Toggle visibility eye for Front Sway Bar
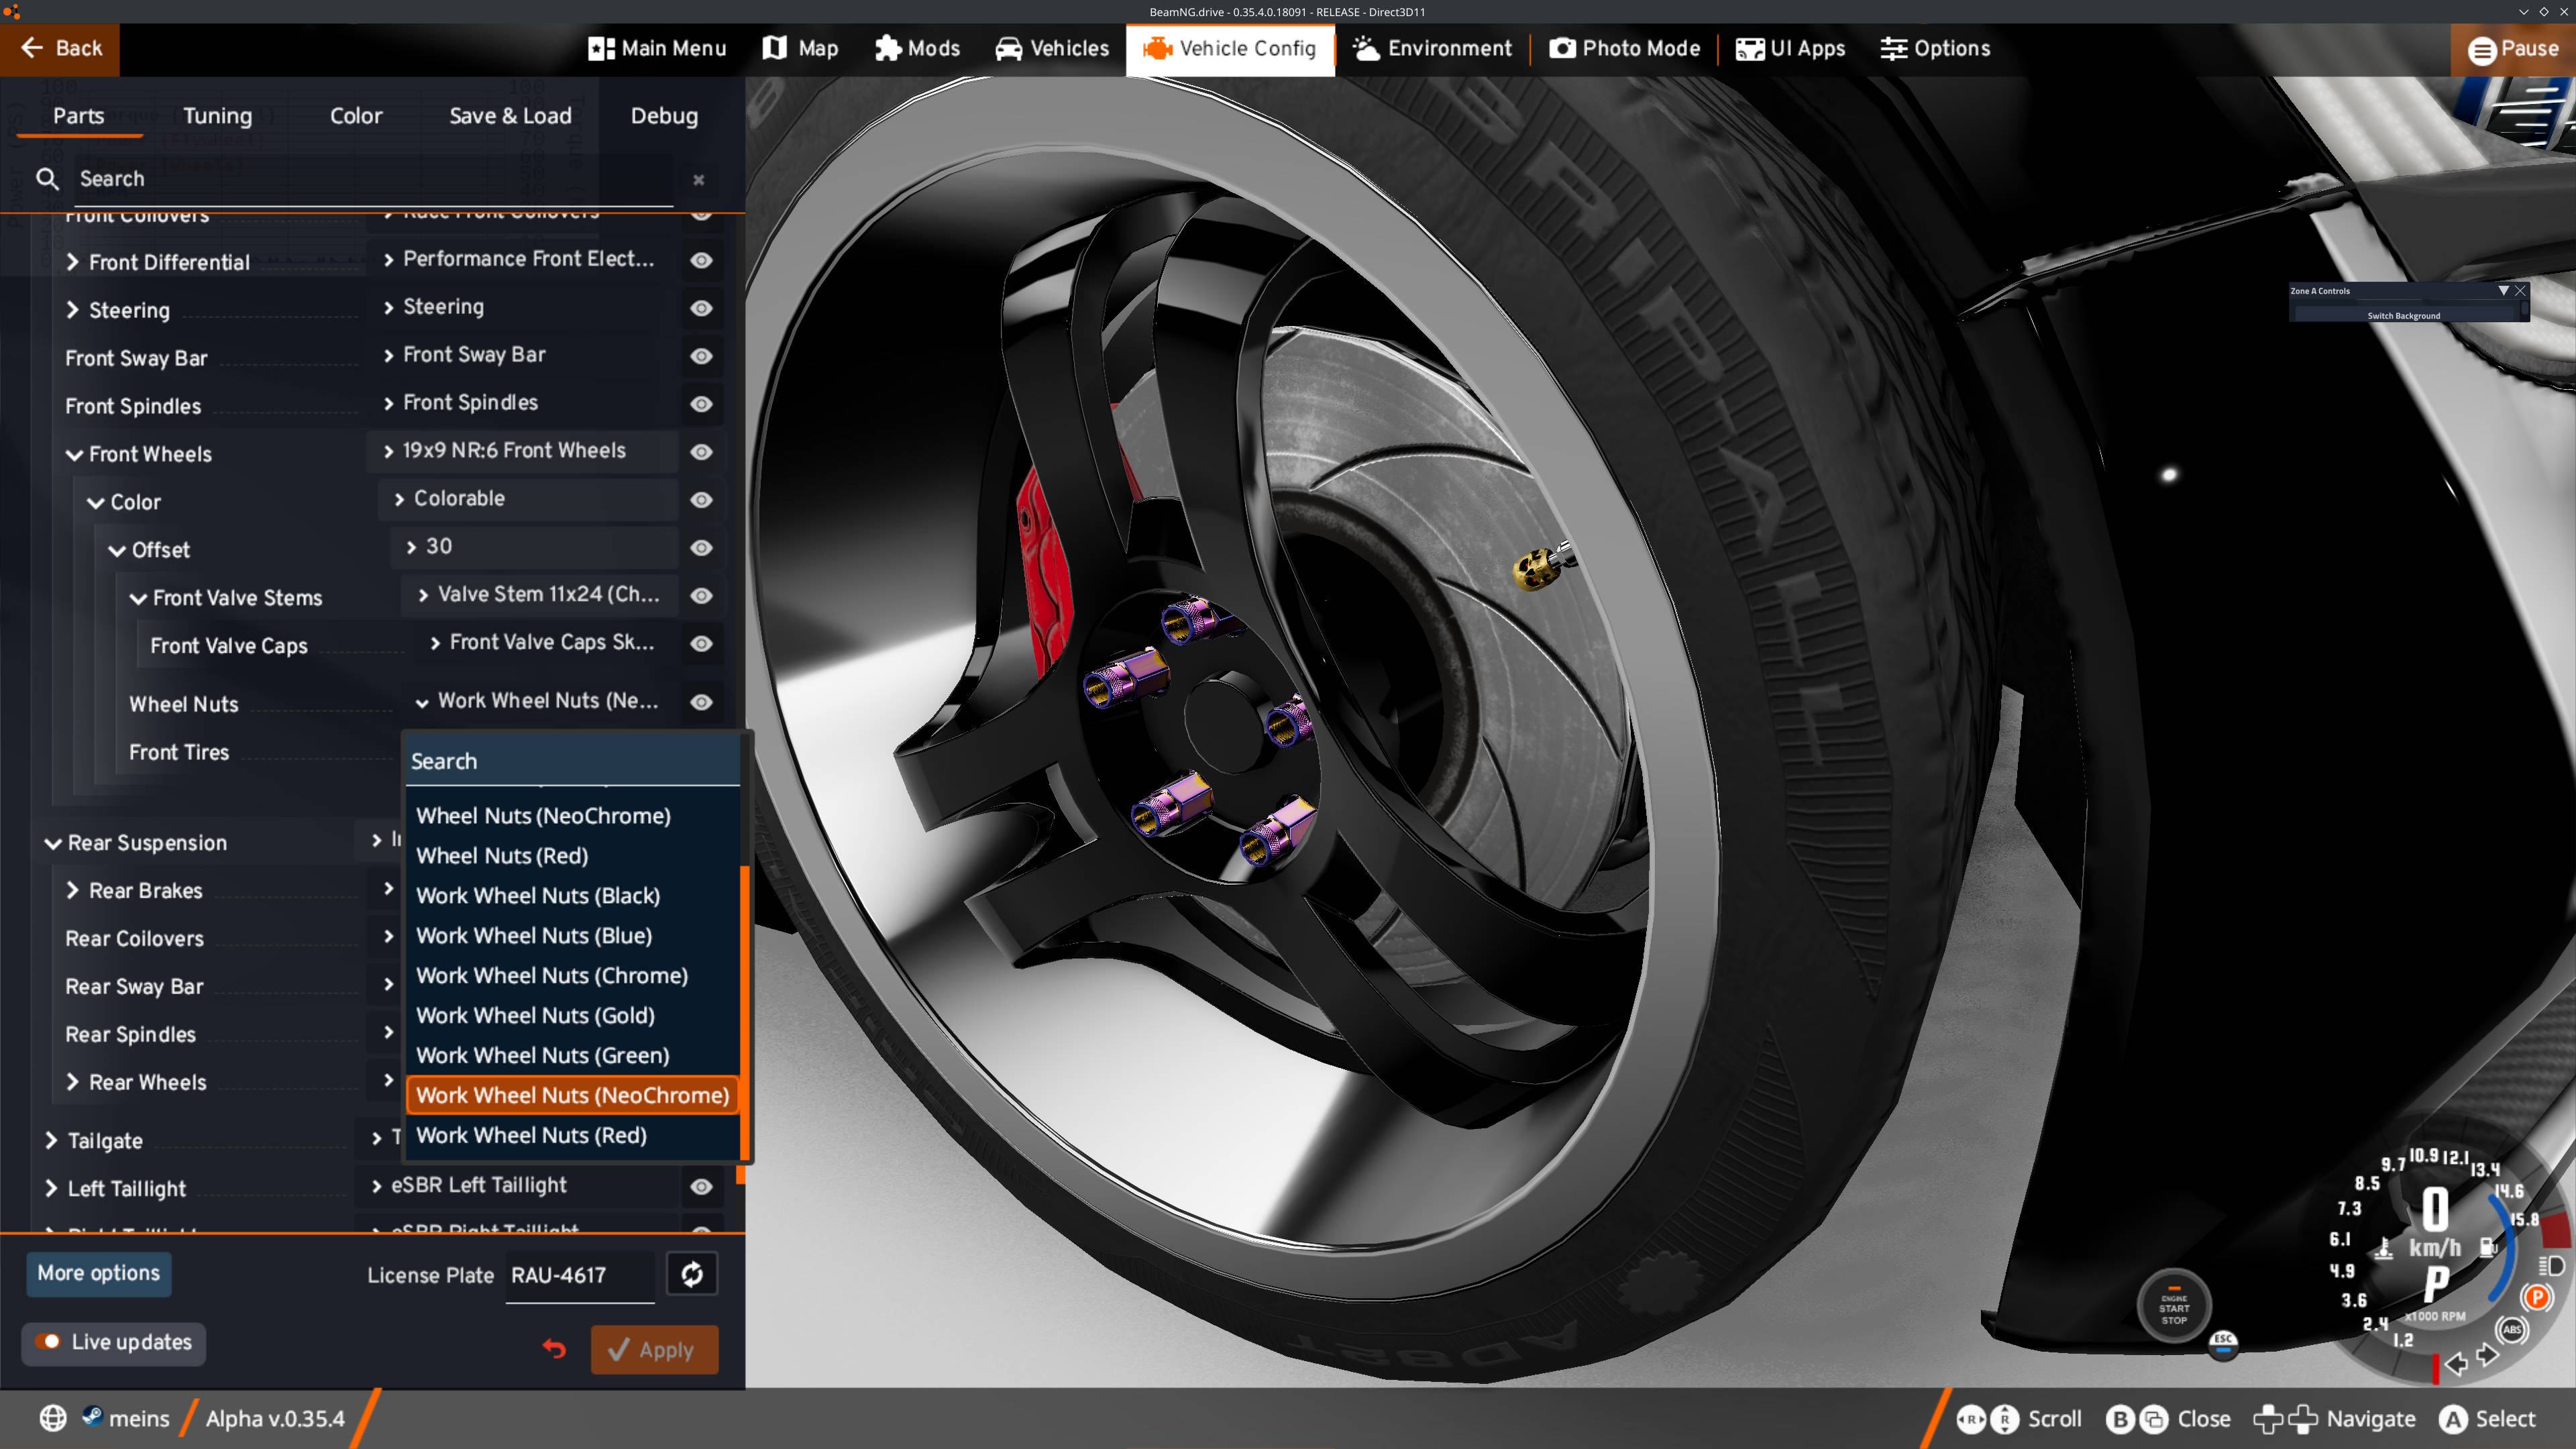Viewport: 2576px width, 1449px height. (702, 356)
